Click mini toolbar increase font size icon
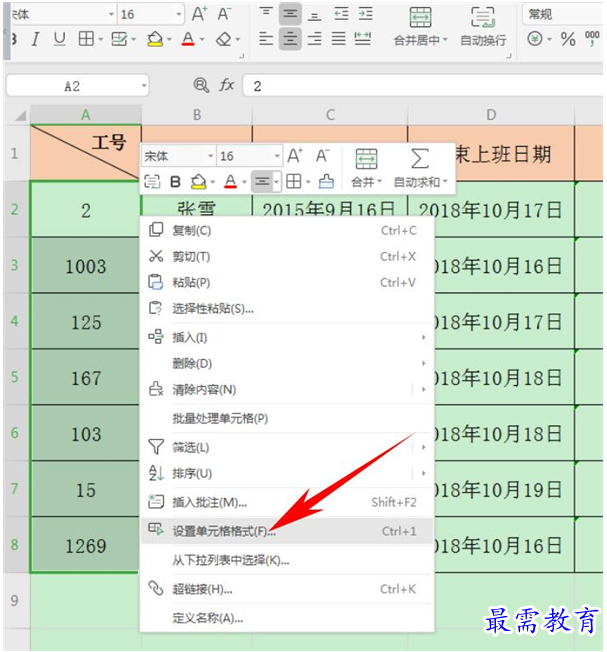 click(295, 156)
